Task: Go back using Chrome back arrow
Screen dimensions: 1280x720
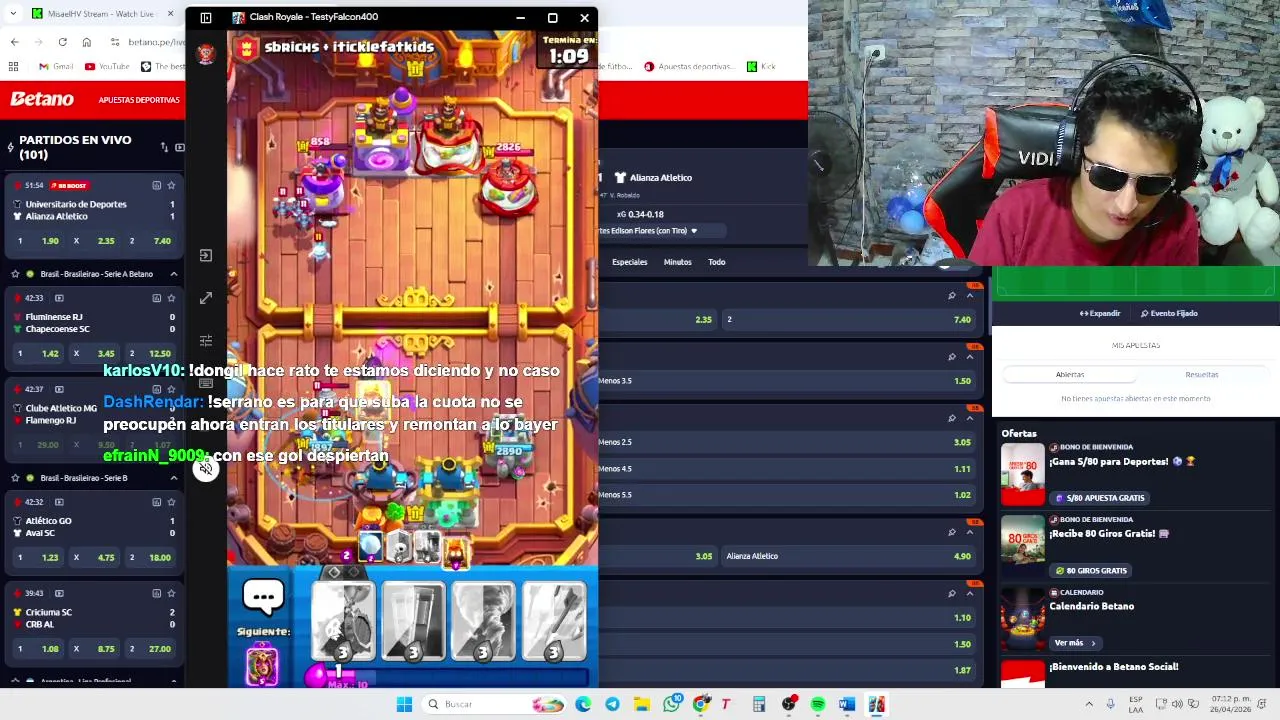Action: pos(14,42)
